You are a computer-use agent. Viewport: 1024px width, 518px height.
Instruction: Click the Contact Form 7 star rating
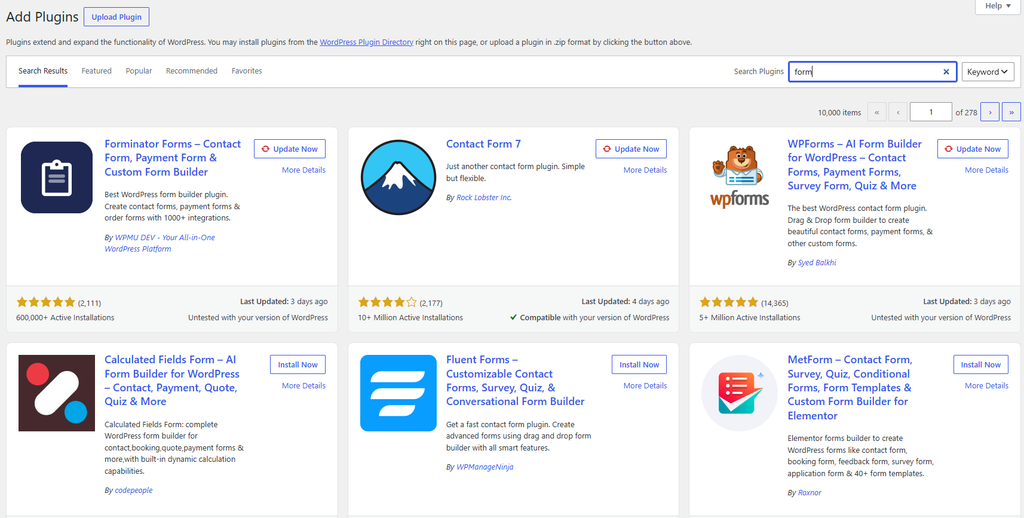click(x=387, y=302)
